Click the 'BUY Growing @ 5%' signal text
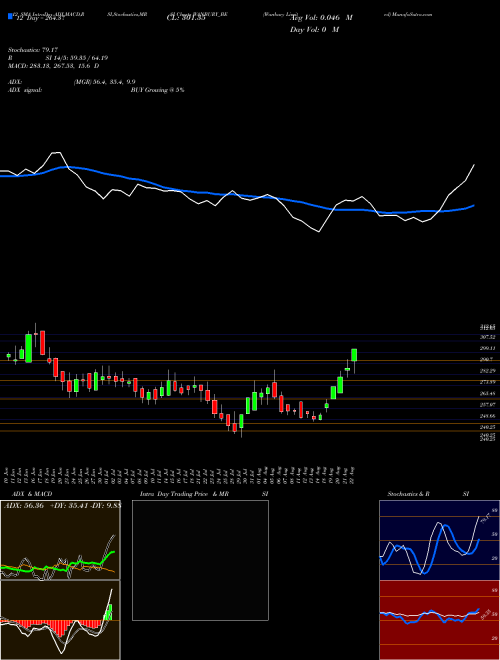The height and width of the screenshot is (660, 500). tap(157, 90)
